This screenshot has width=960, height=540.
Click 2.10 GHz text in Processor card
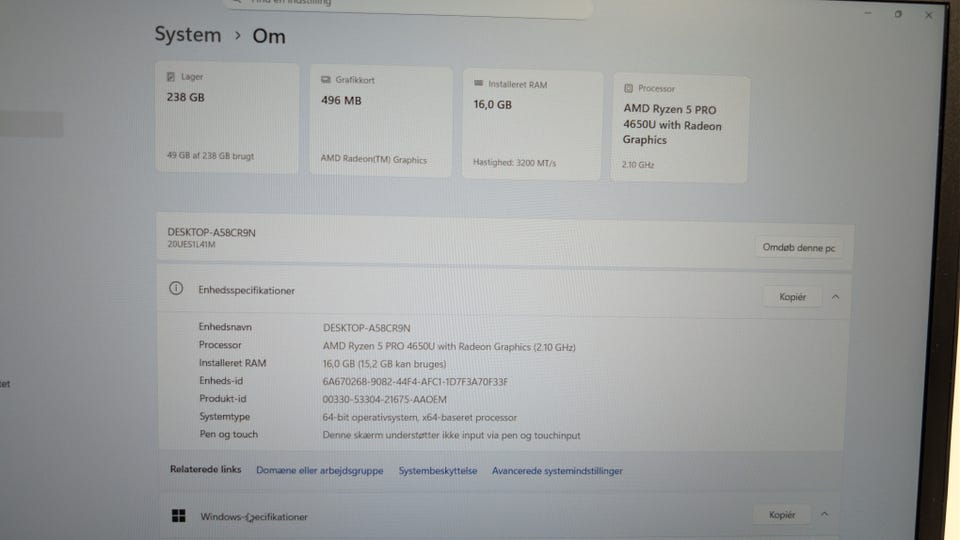pyautogui.click(x=638, y=165)
